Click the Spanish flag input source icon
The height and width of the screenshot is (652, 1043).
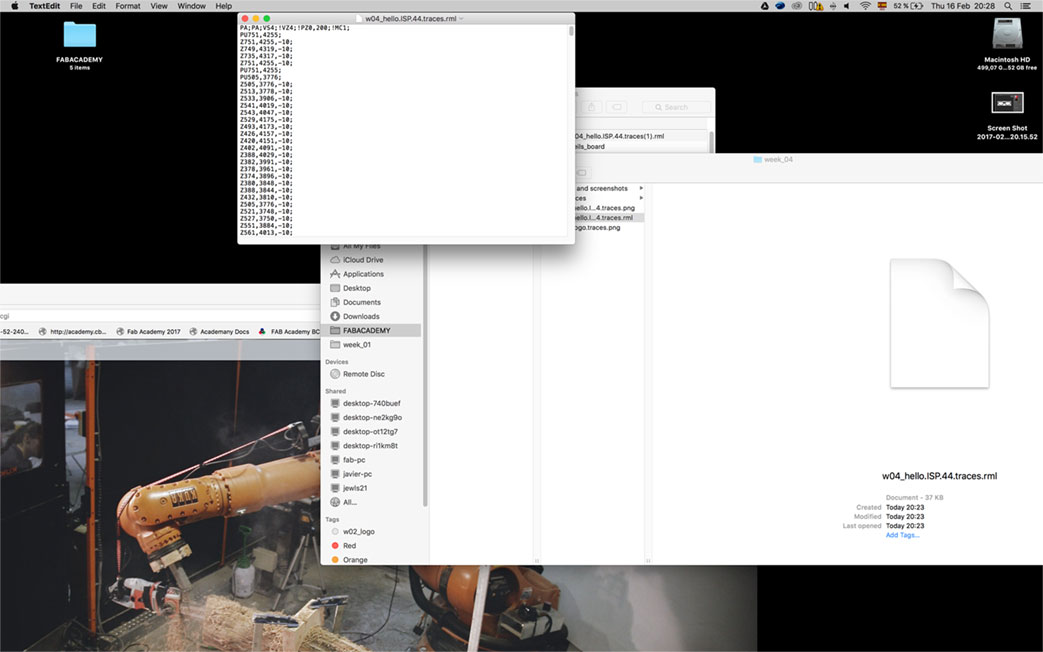pyautogui.click(x=882, y=6)
